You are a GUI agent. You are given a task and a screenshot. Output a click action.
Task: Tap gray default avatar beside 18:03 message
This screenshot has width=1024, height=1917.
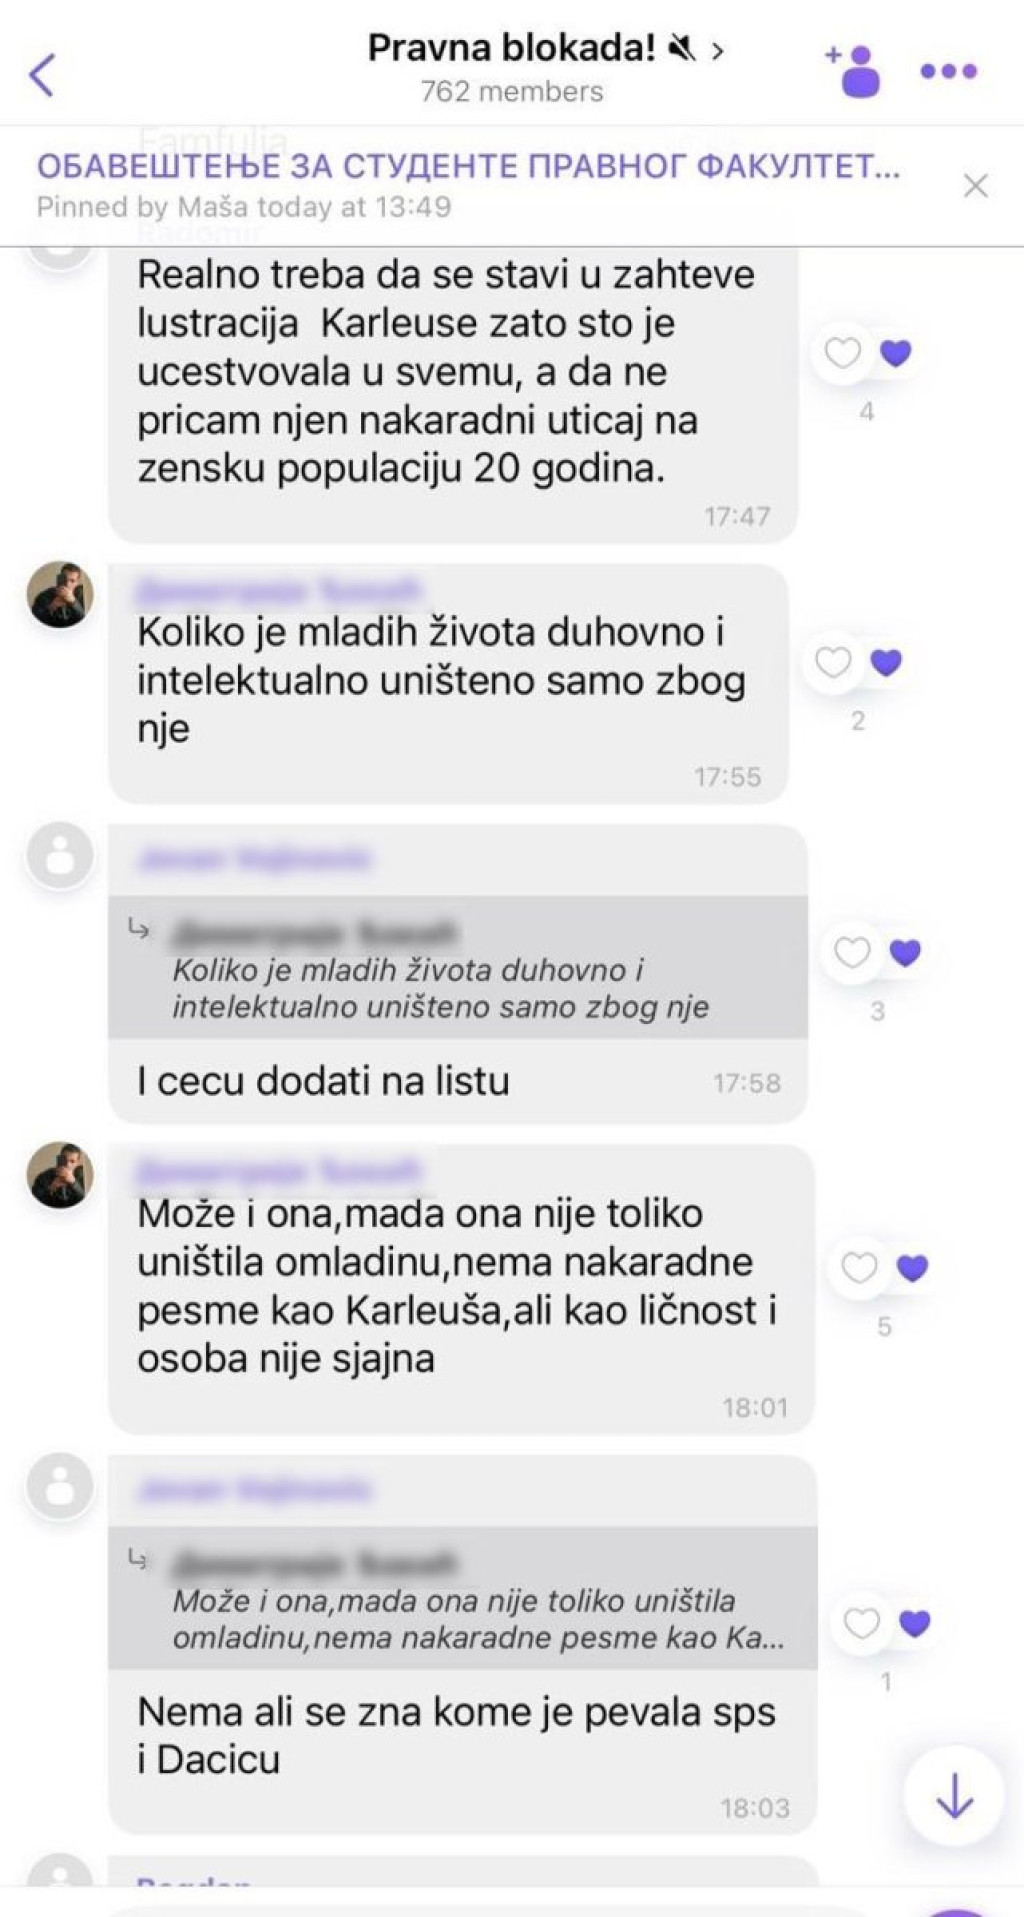pos(60,1486)
